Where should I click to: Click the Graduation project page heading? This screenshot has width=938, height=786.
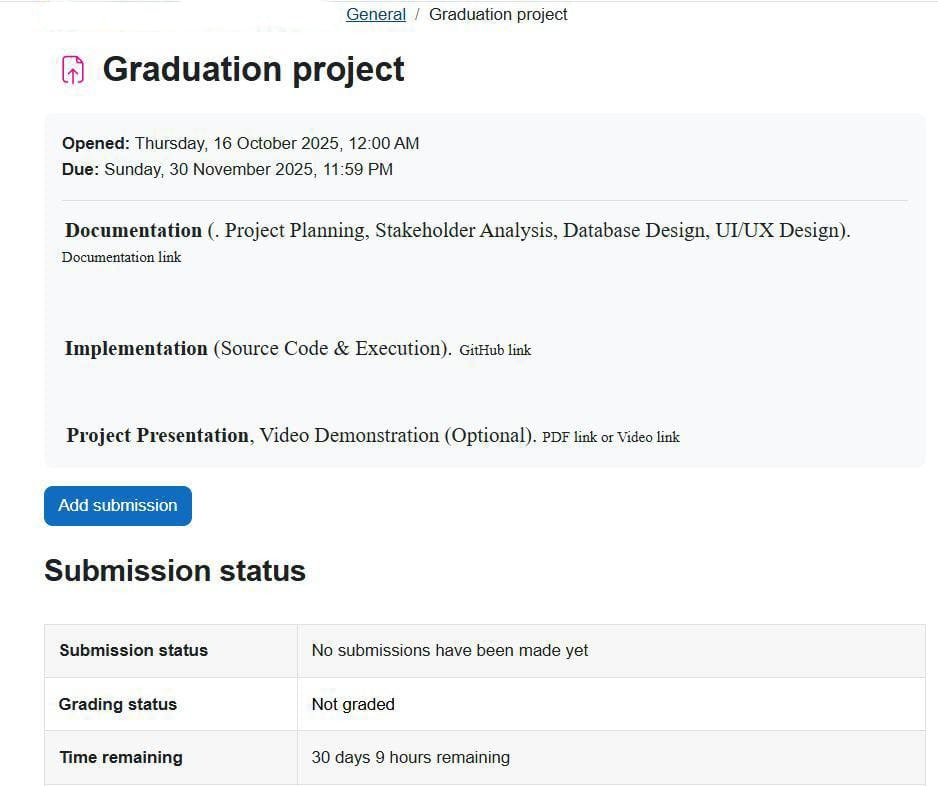[x=253, y=69]
